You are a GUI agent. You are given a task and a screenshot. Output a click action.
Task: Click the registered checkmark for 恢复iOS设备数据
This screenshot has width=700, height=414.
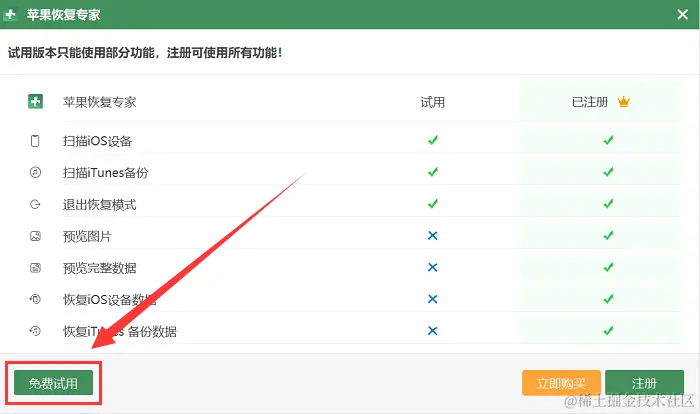tap(608, 299)
